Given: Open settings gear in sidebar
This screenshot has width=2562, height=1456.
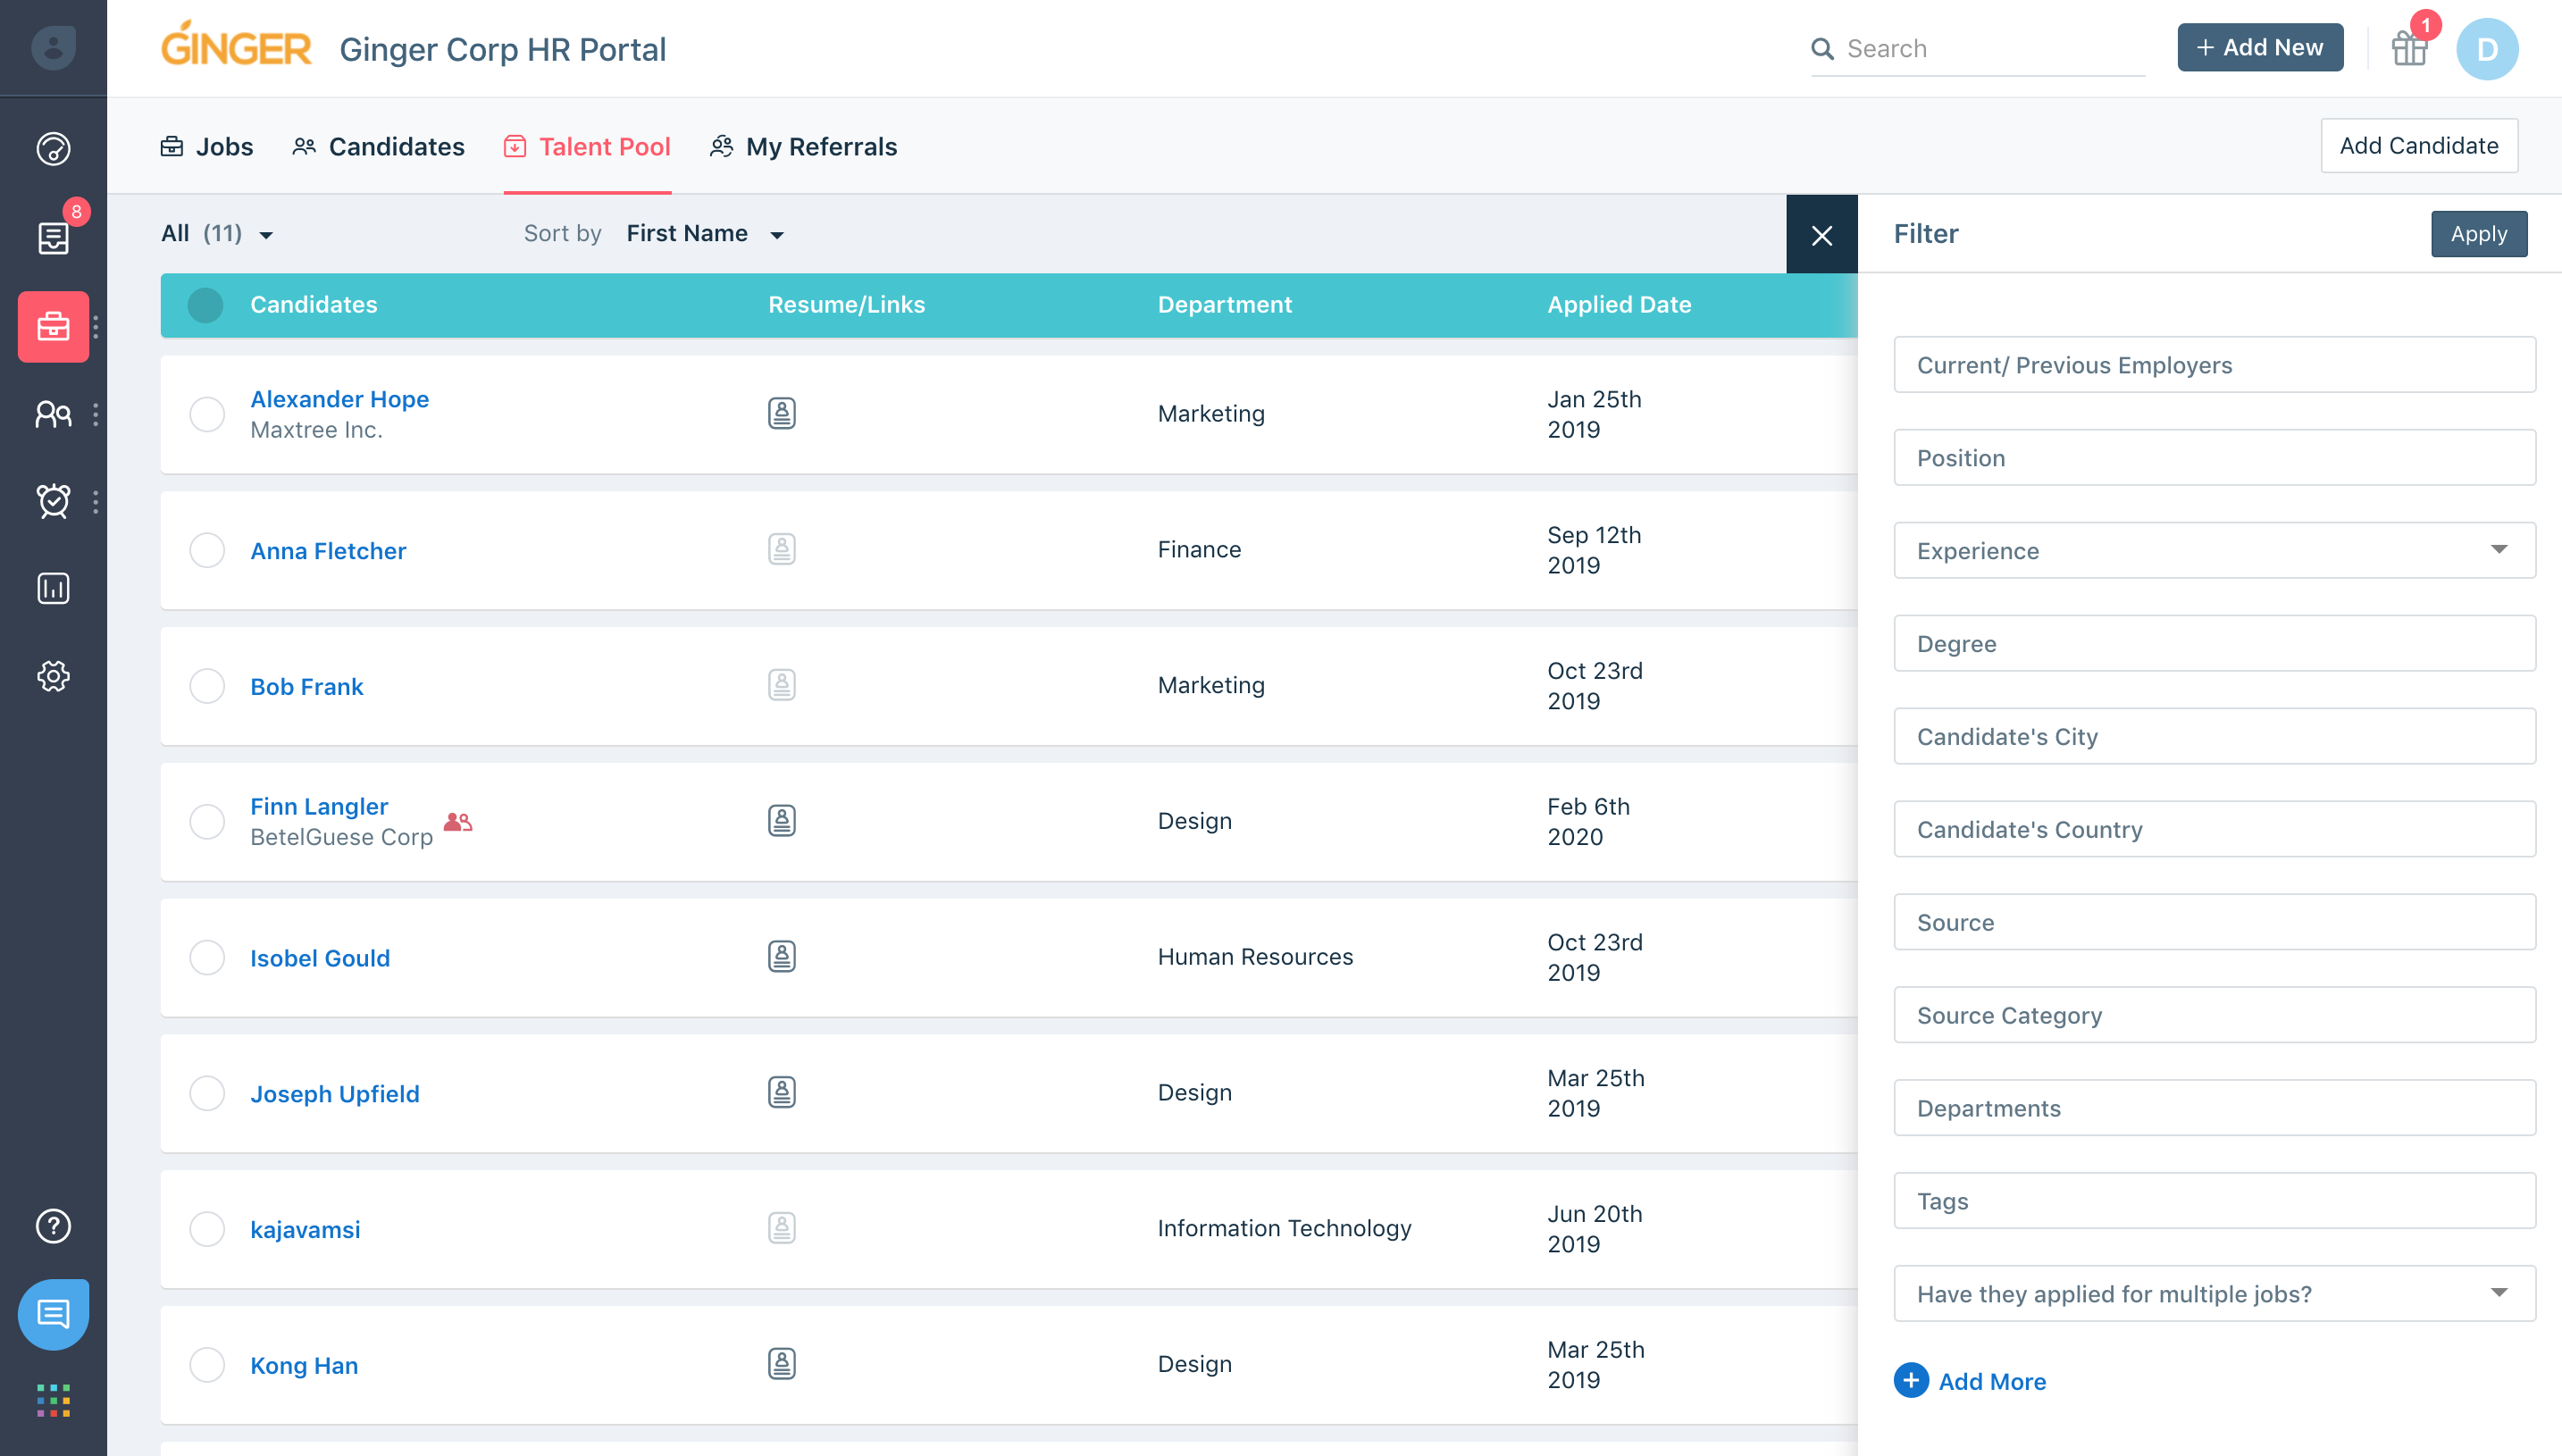Looking at the screenshot, I should coord(53,676).
